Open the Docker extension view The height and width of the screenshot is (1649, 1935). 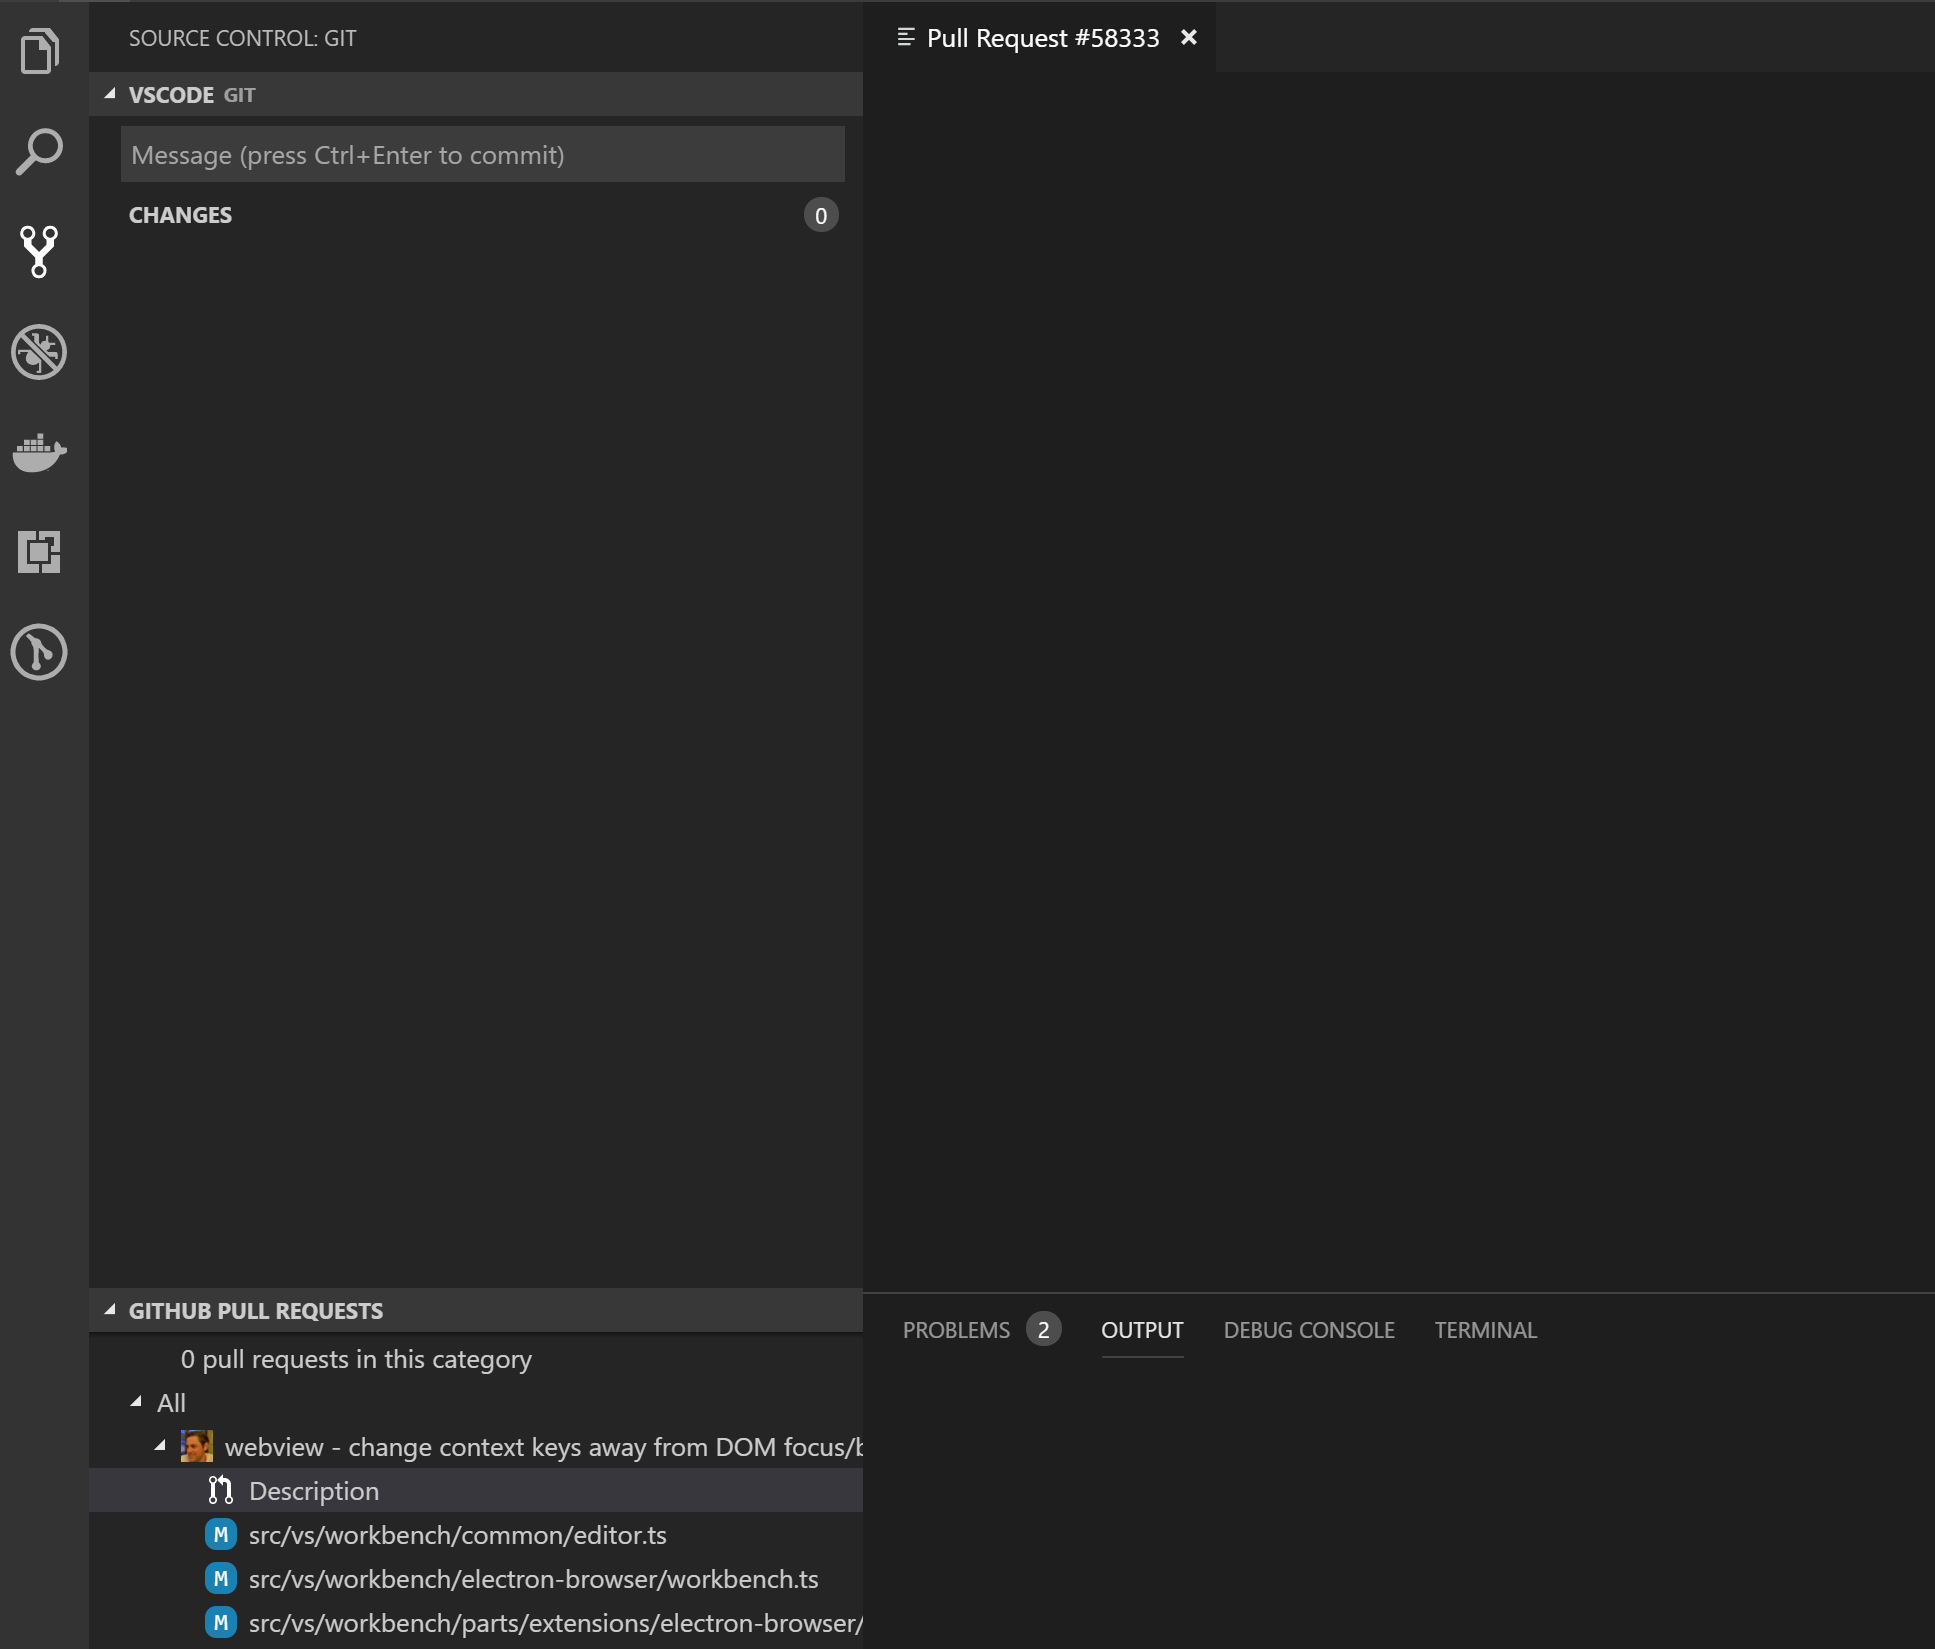tap(39, 453)
